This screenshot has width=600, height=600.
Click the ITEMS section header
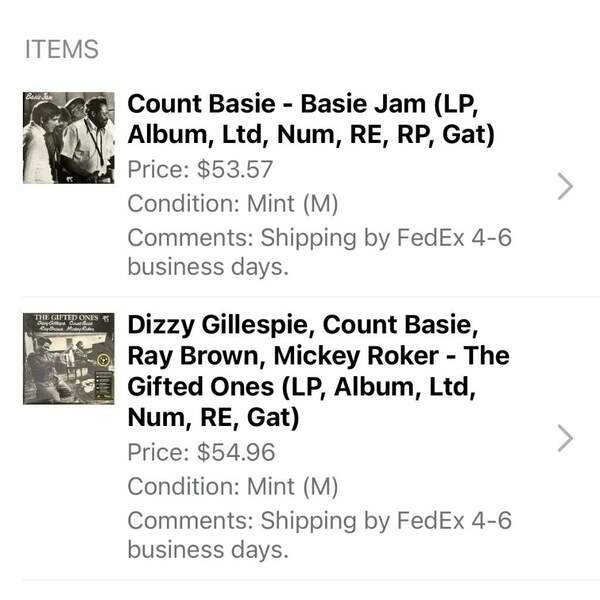click(x=62, y=49)
